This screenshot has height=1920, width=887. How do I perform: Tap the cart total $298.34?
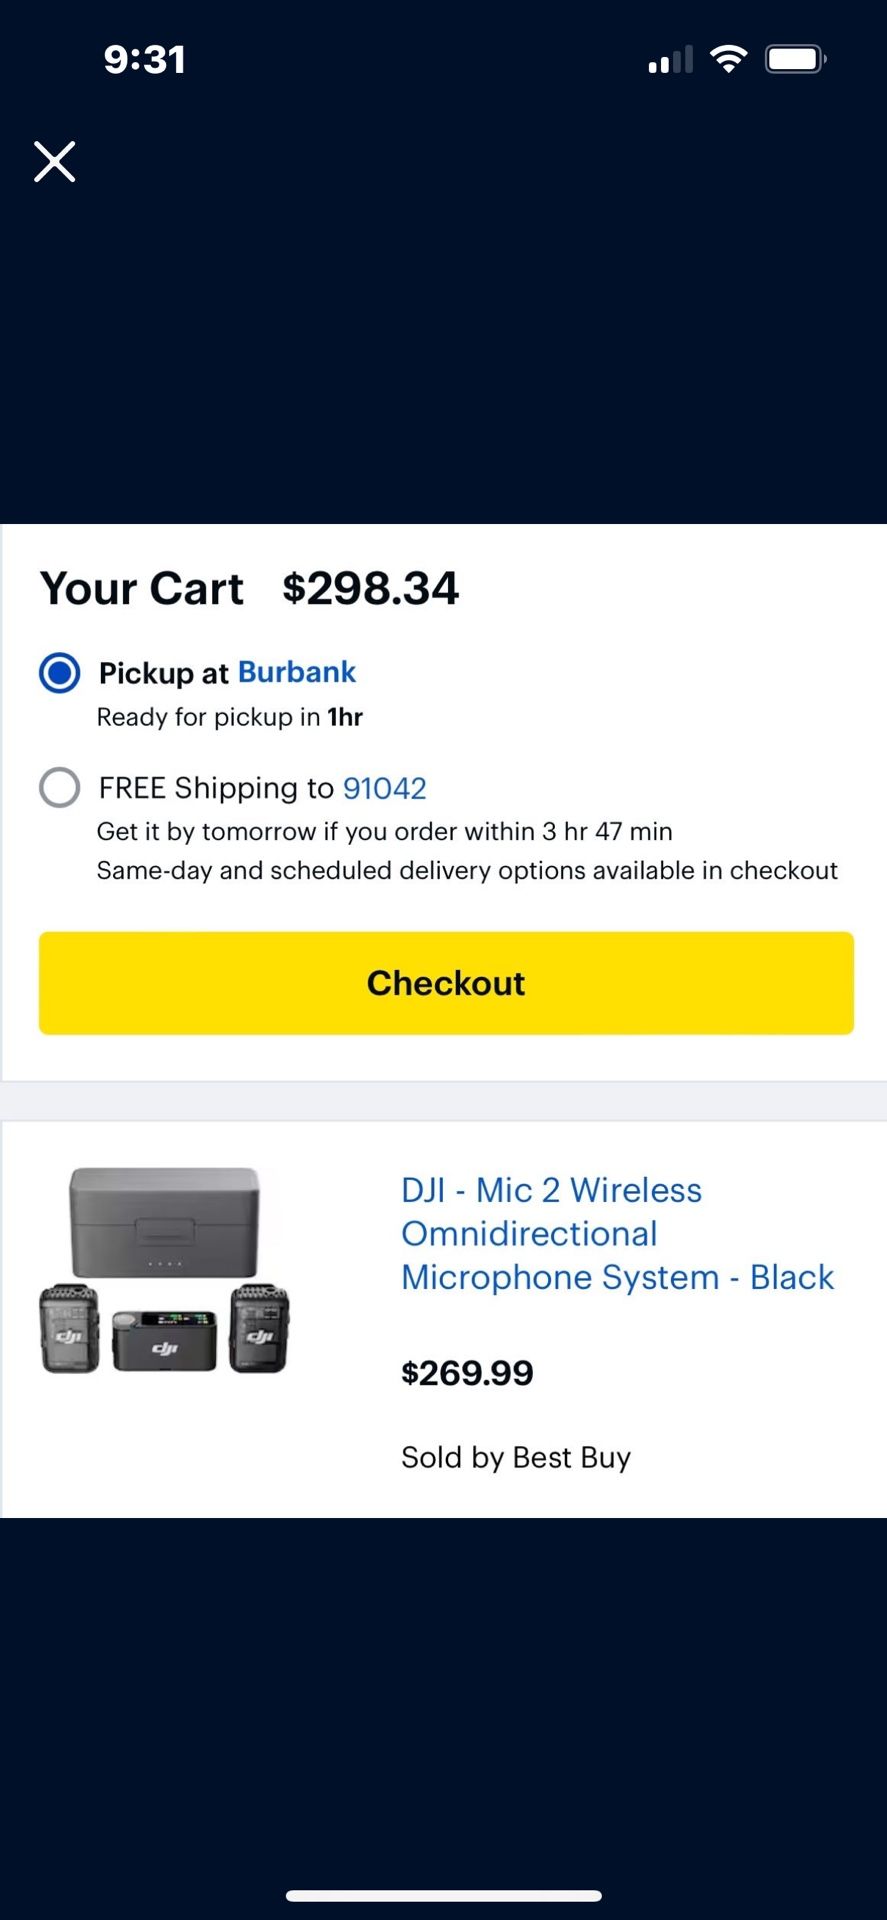click(371, 588)
